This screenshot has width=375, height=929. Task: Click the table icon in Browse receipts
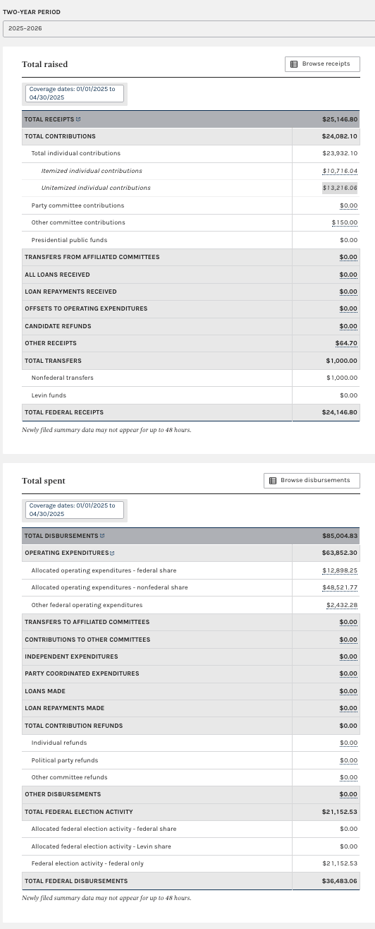tap(294, 64)
